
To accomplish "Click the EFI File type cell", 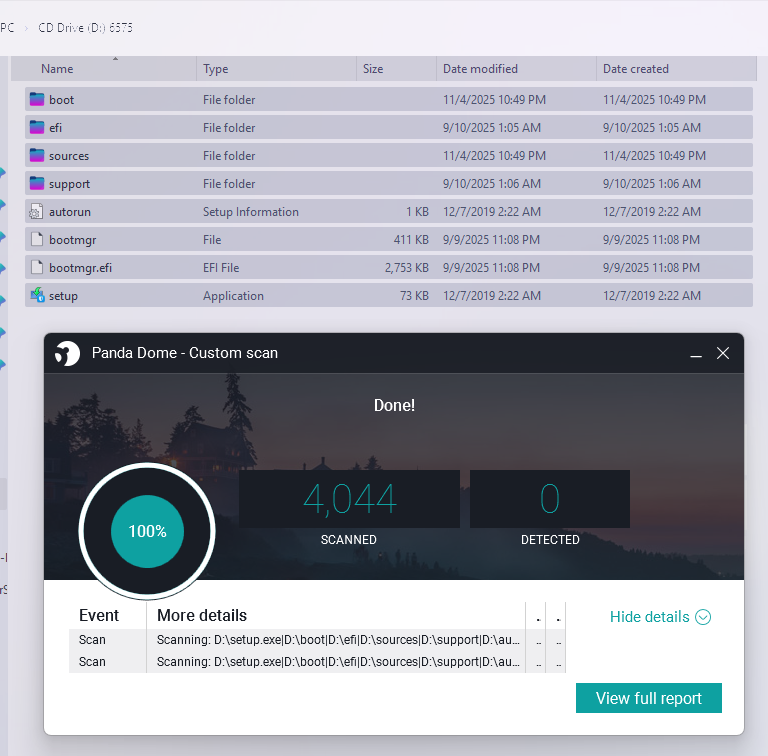I will pos(221,268).
